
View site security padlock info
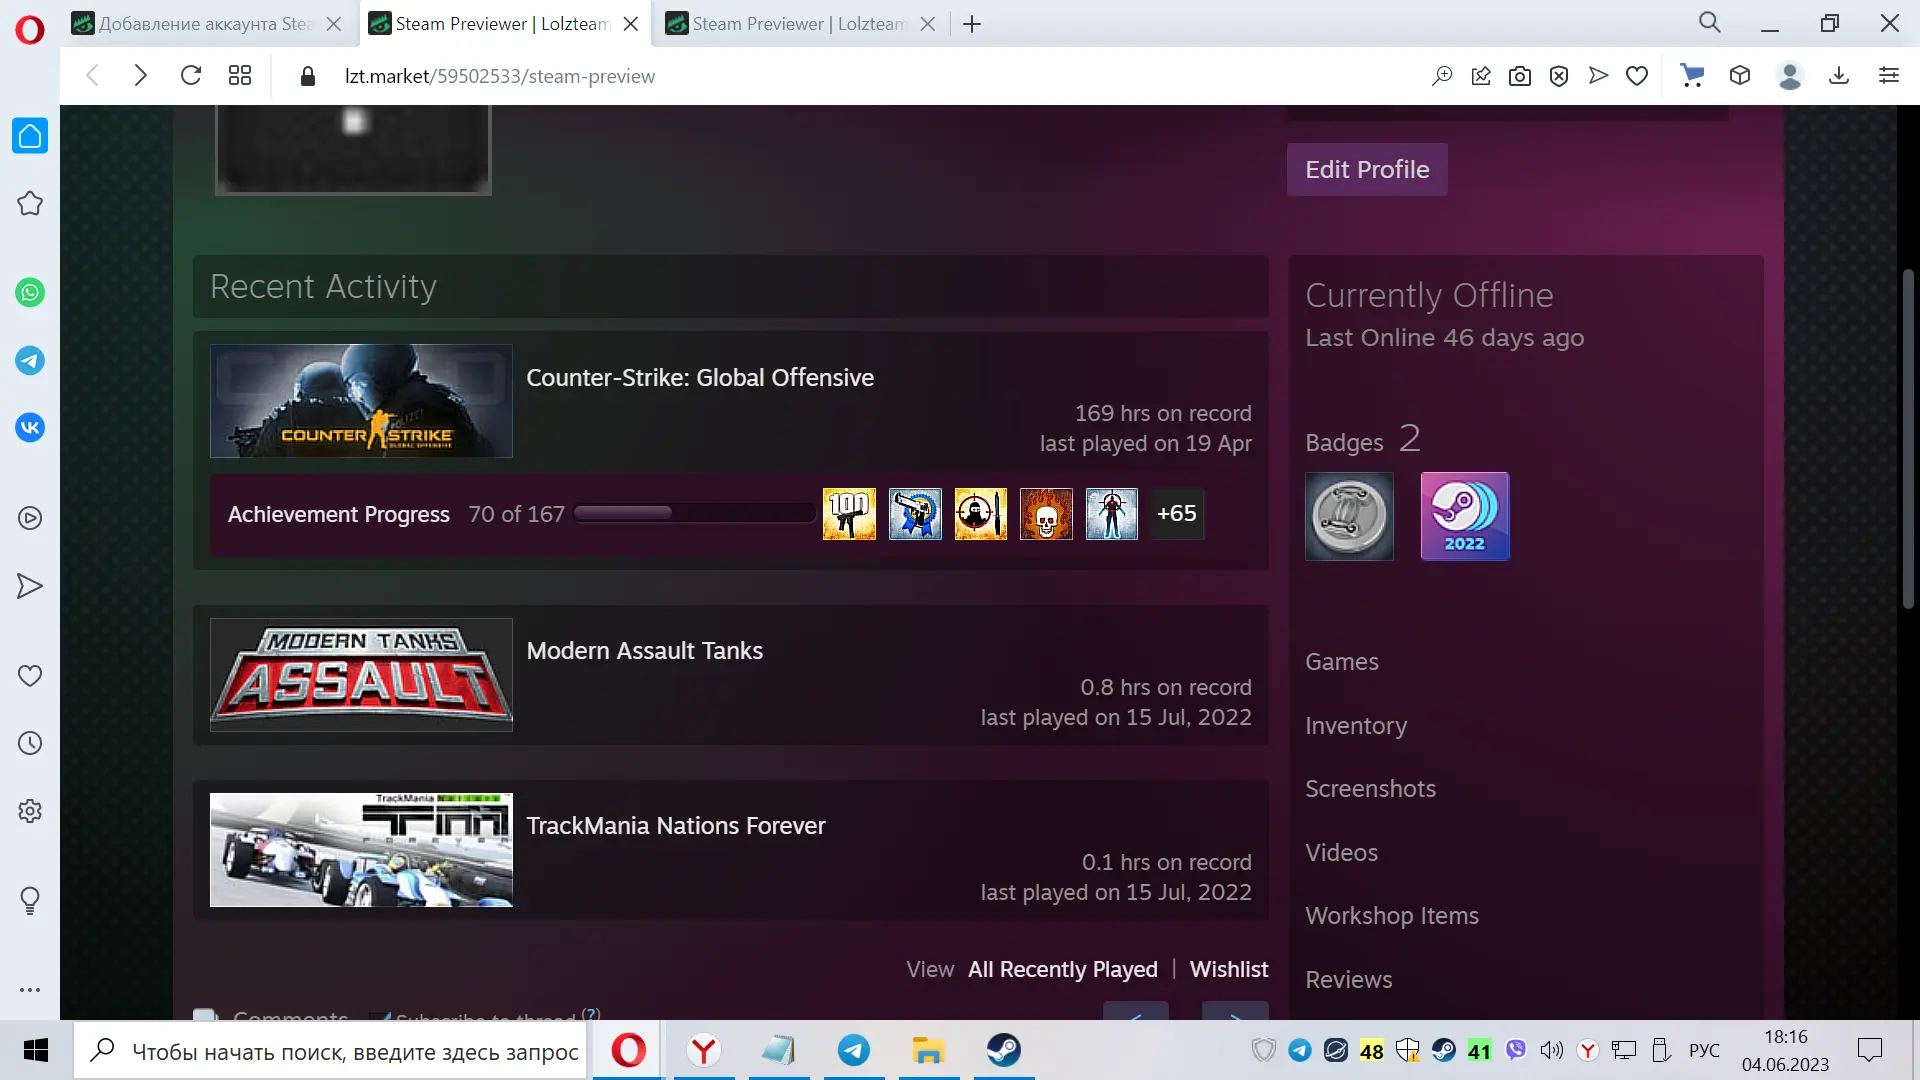click(x=308, y=76)
